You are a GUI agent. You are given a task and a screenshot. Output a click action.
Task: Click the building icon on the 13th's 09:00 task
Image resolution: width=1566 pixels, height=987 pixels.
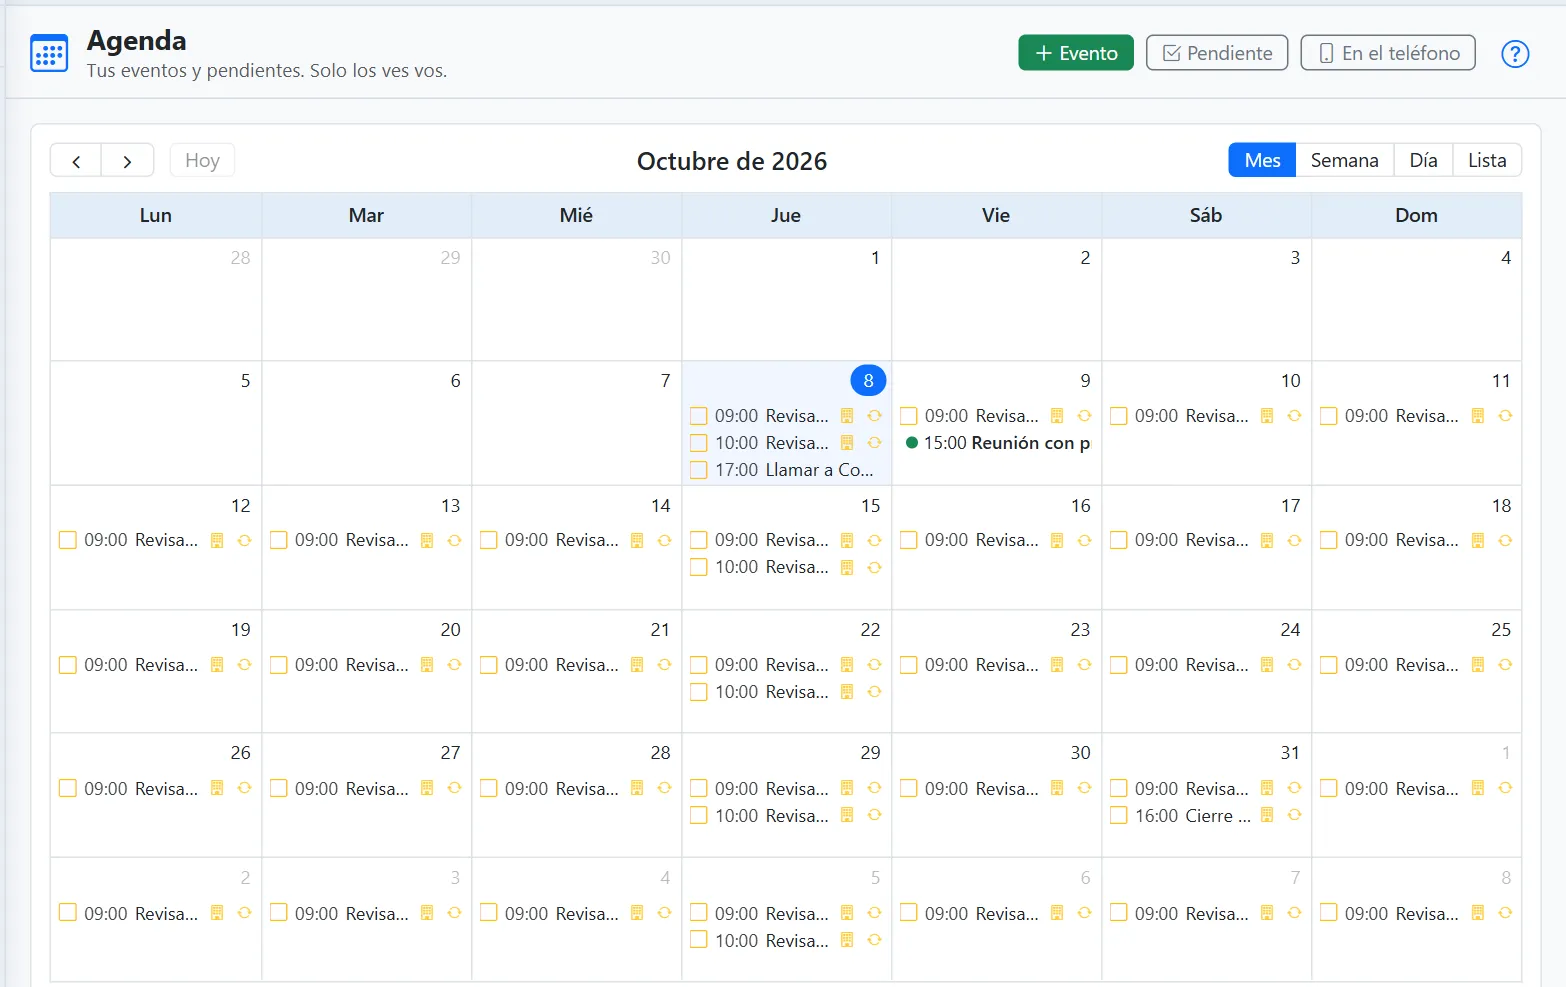(x=427, y=540)
